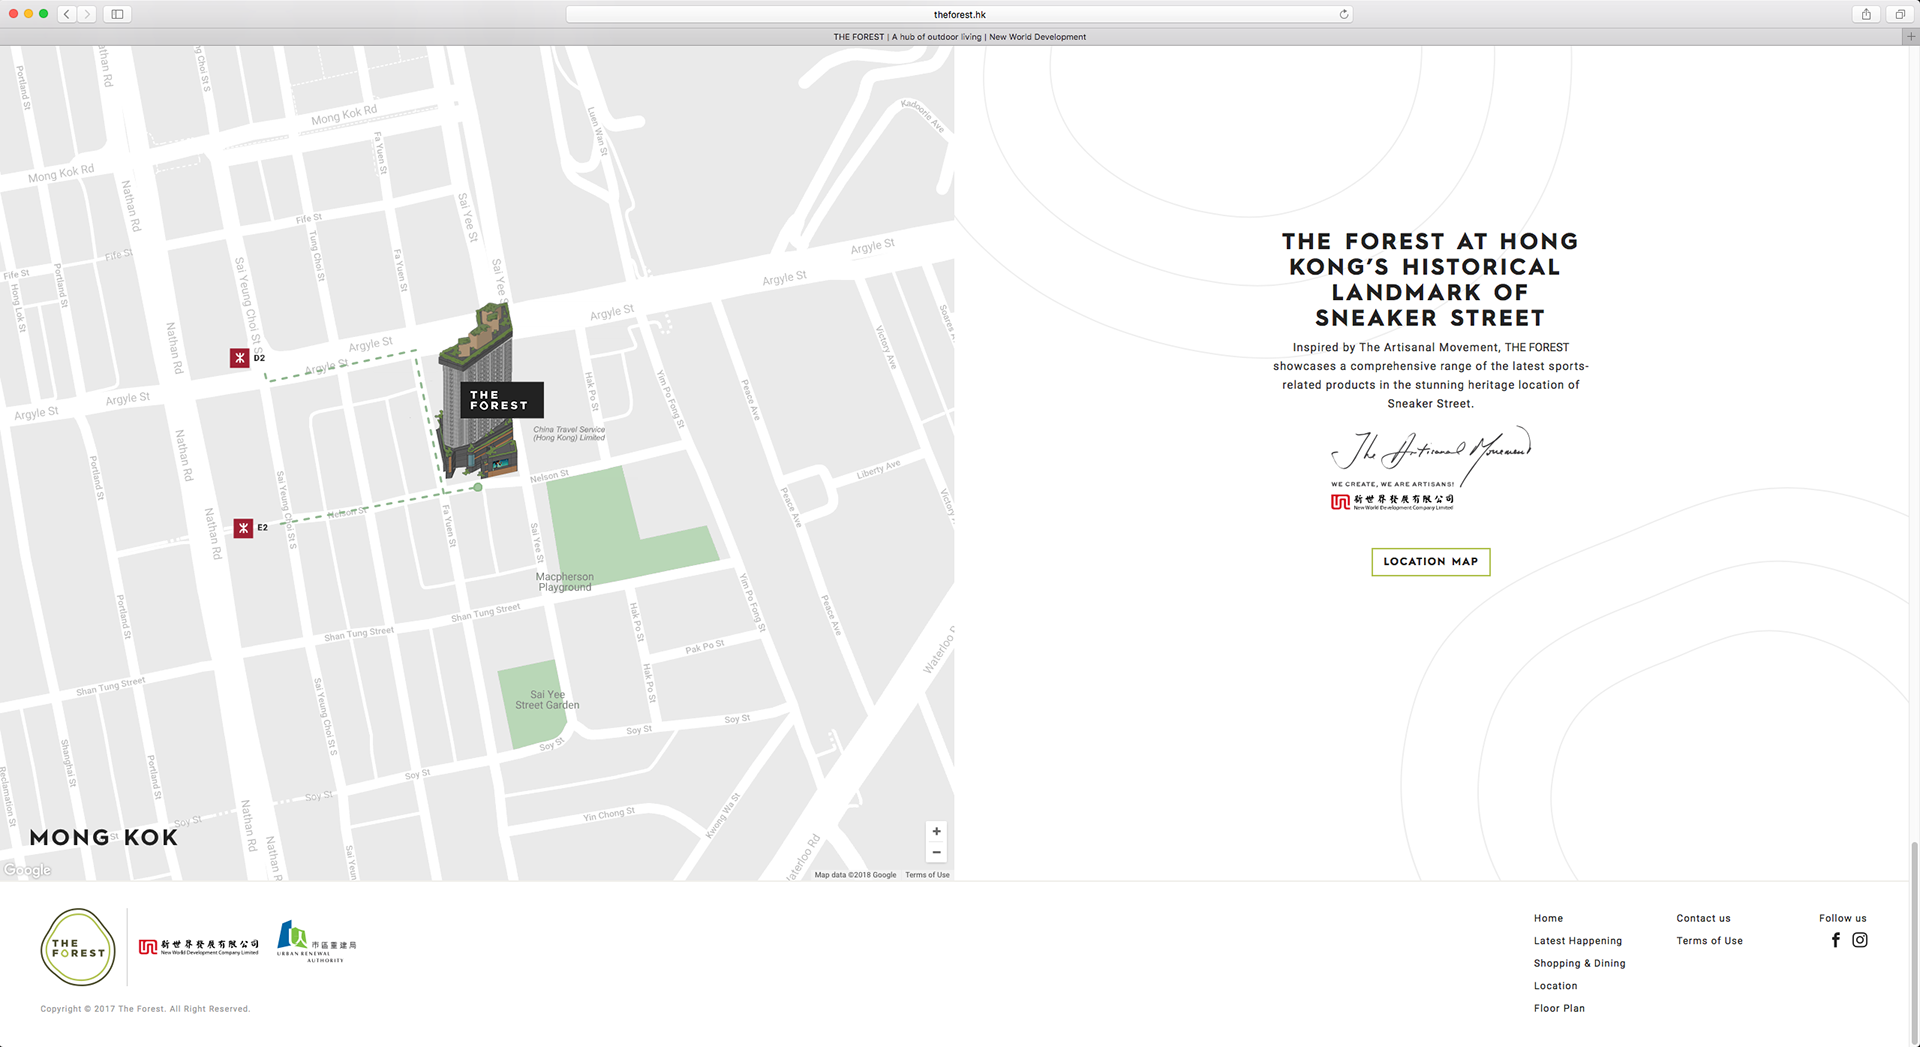1920x1047 pixels.
Task: Click China Travel Service map label
Action: click(x=569, y=434)
